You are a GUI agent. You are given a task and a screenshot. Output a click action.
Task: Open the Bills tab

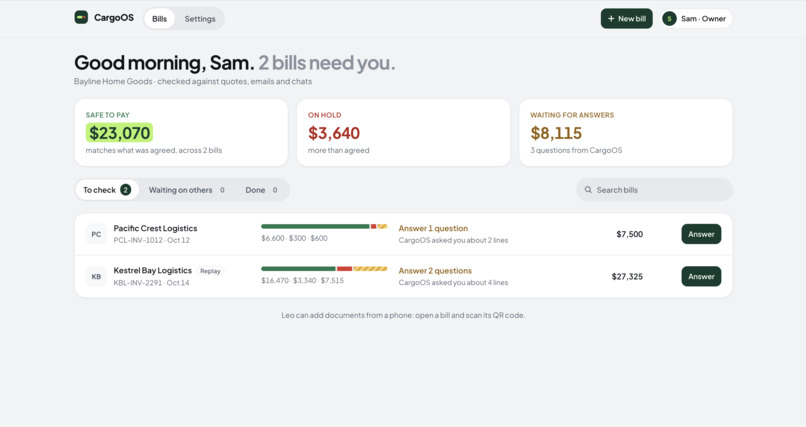pos(159,18)
